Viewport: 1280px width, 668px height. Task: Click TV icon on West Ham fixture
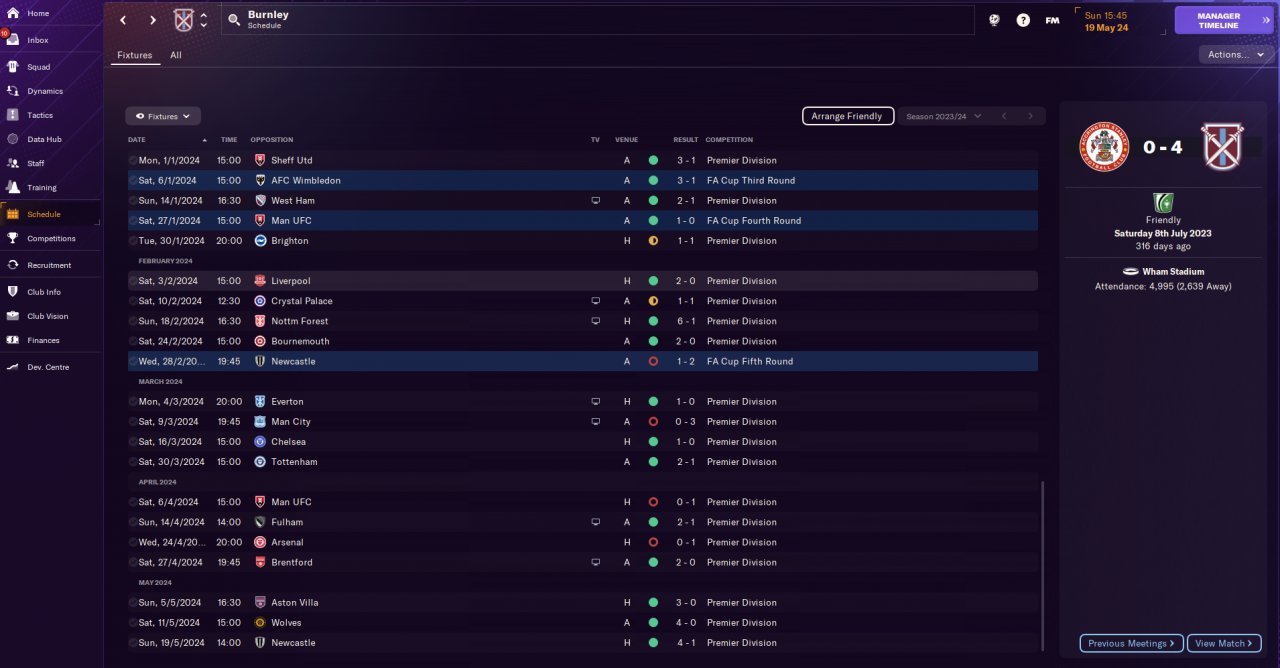click(596, 201)
